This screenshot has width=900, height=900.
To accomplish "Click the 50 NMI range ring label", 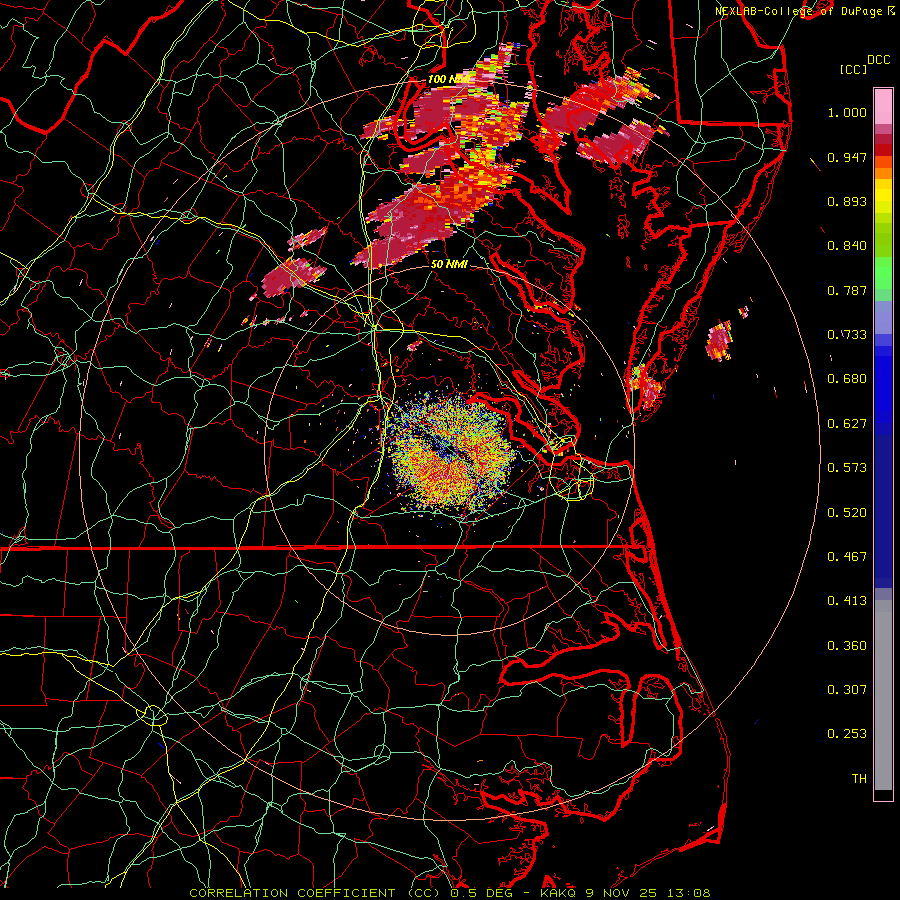I will 449,264.
